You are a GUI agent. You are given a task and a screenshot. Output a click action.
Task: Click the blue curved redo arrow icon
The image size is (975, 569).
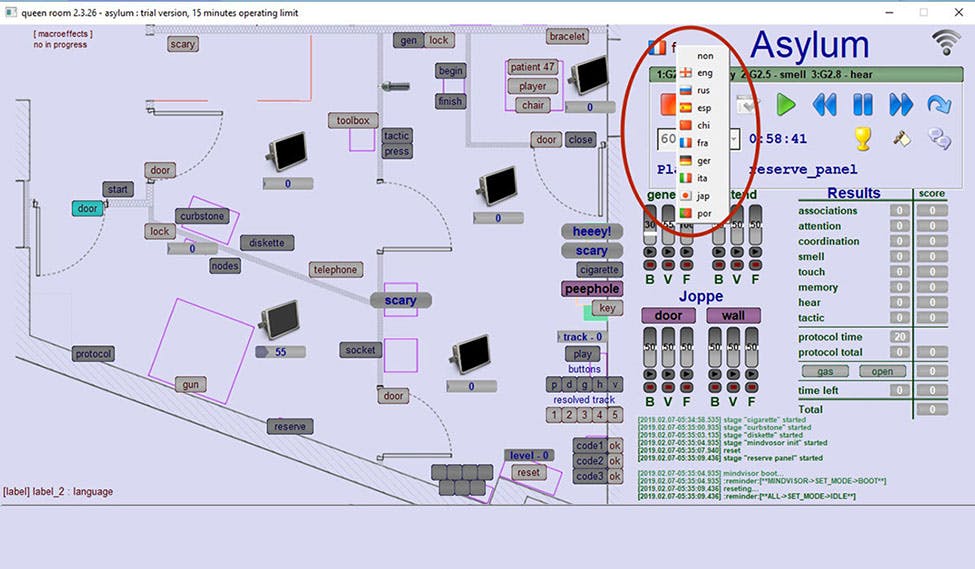[938, 104]
